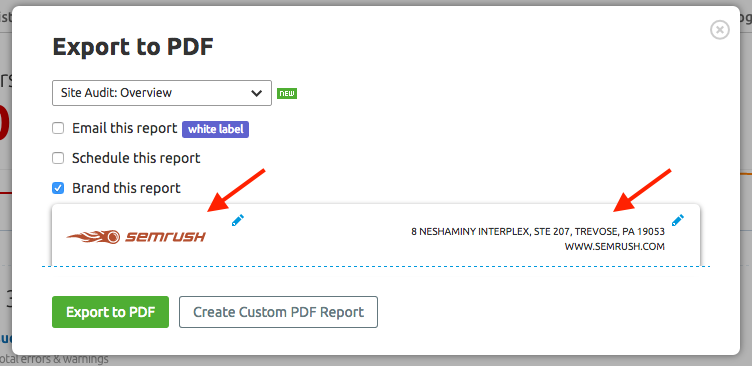
Task: Click the Brand this report label
Action: 126,188
